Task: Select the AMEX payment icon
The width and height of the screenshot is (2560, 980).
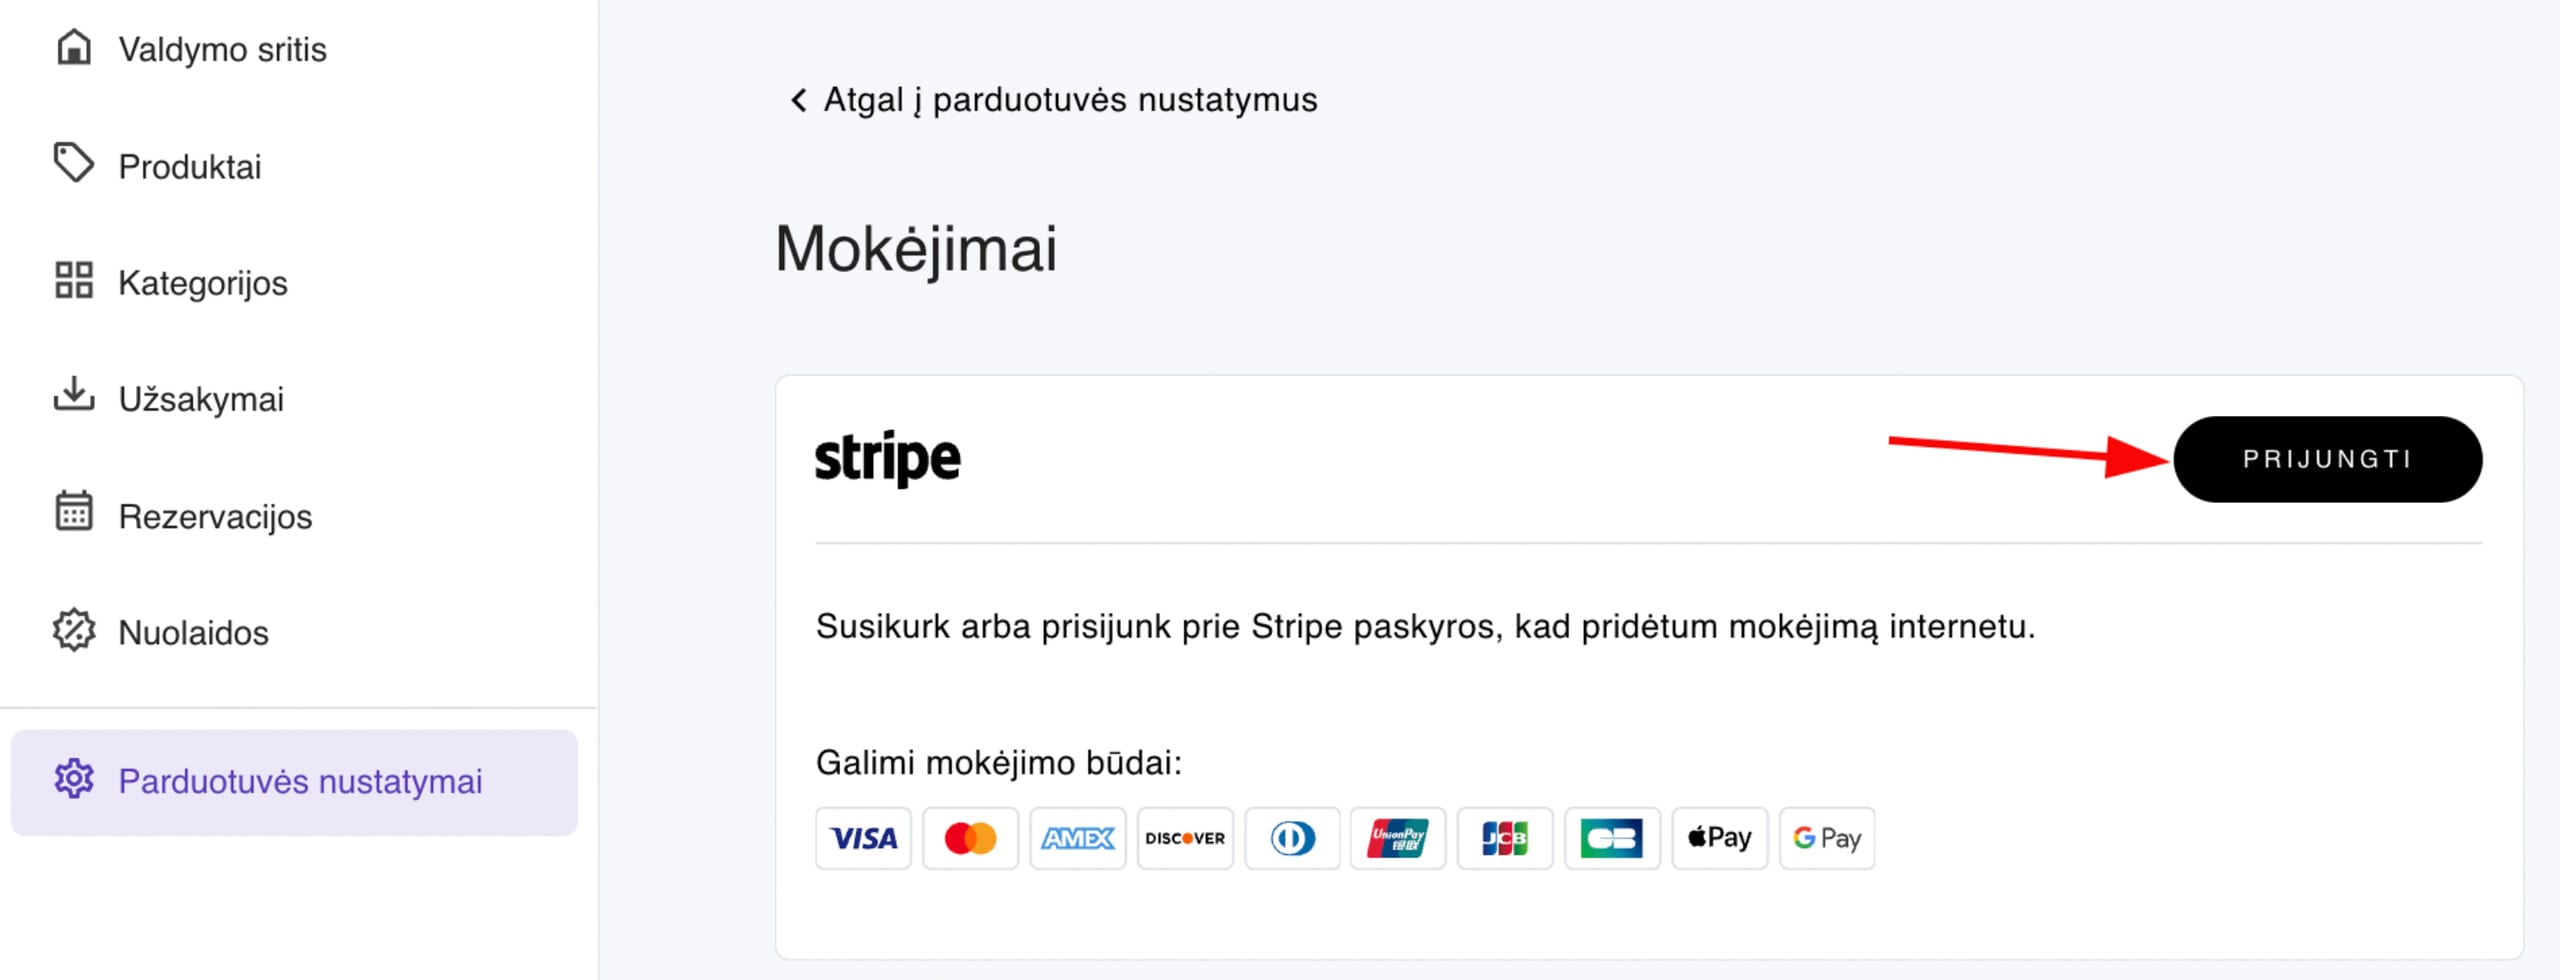Action: coord(1077,838)
